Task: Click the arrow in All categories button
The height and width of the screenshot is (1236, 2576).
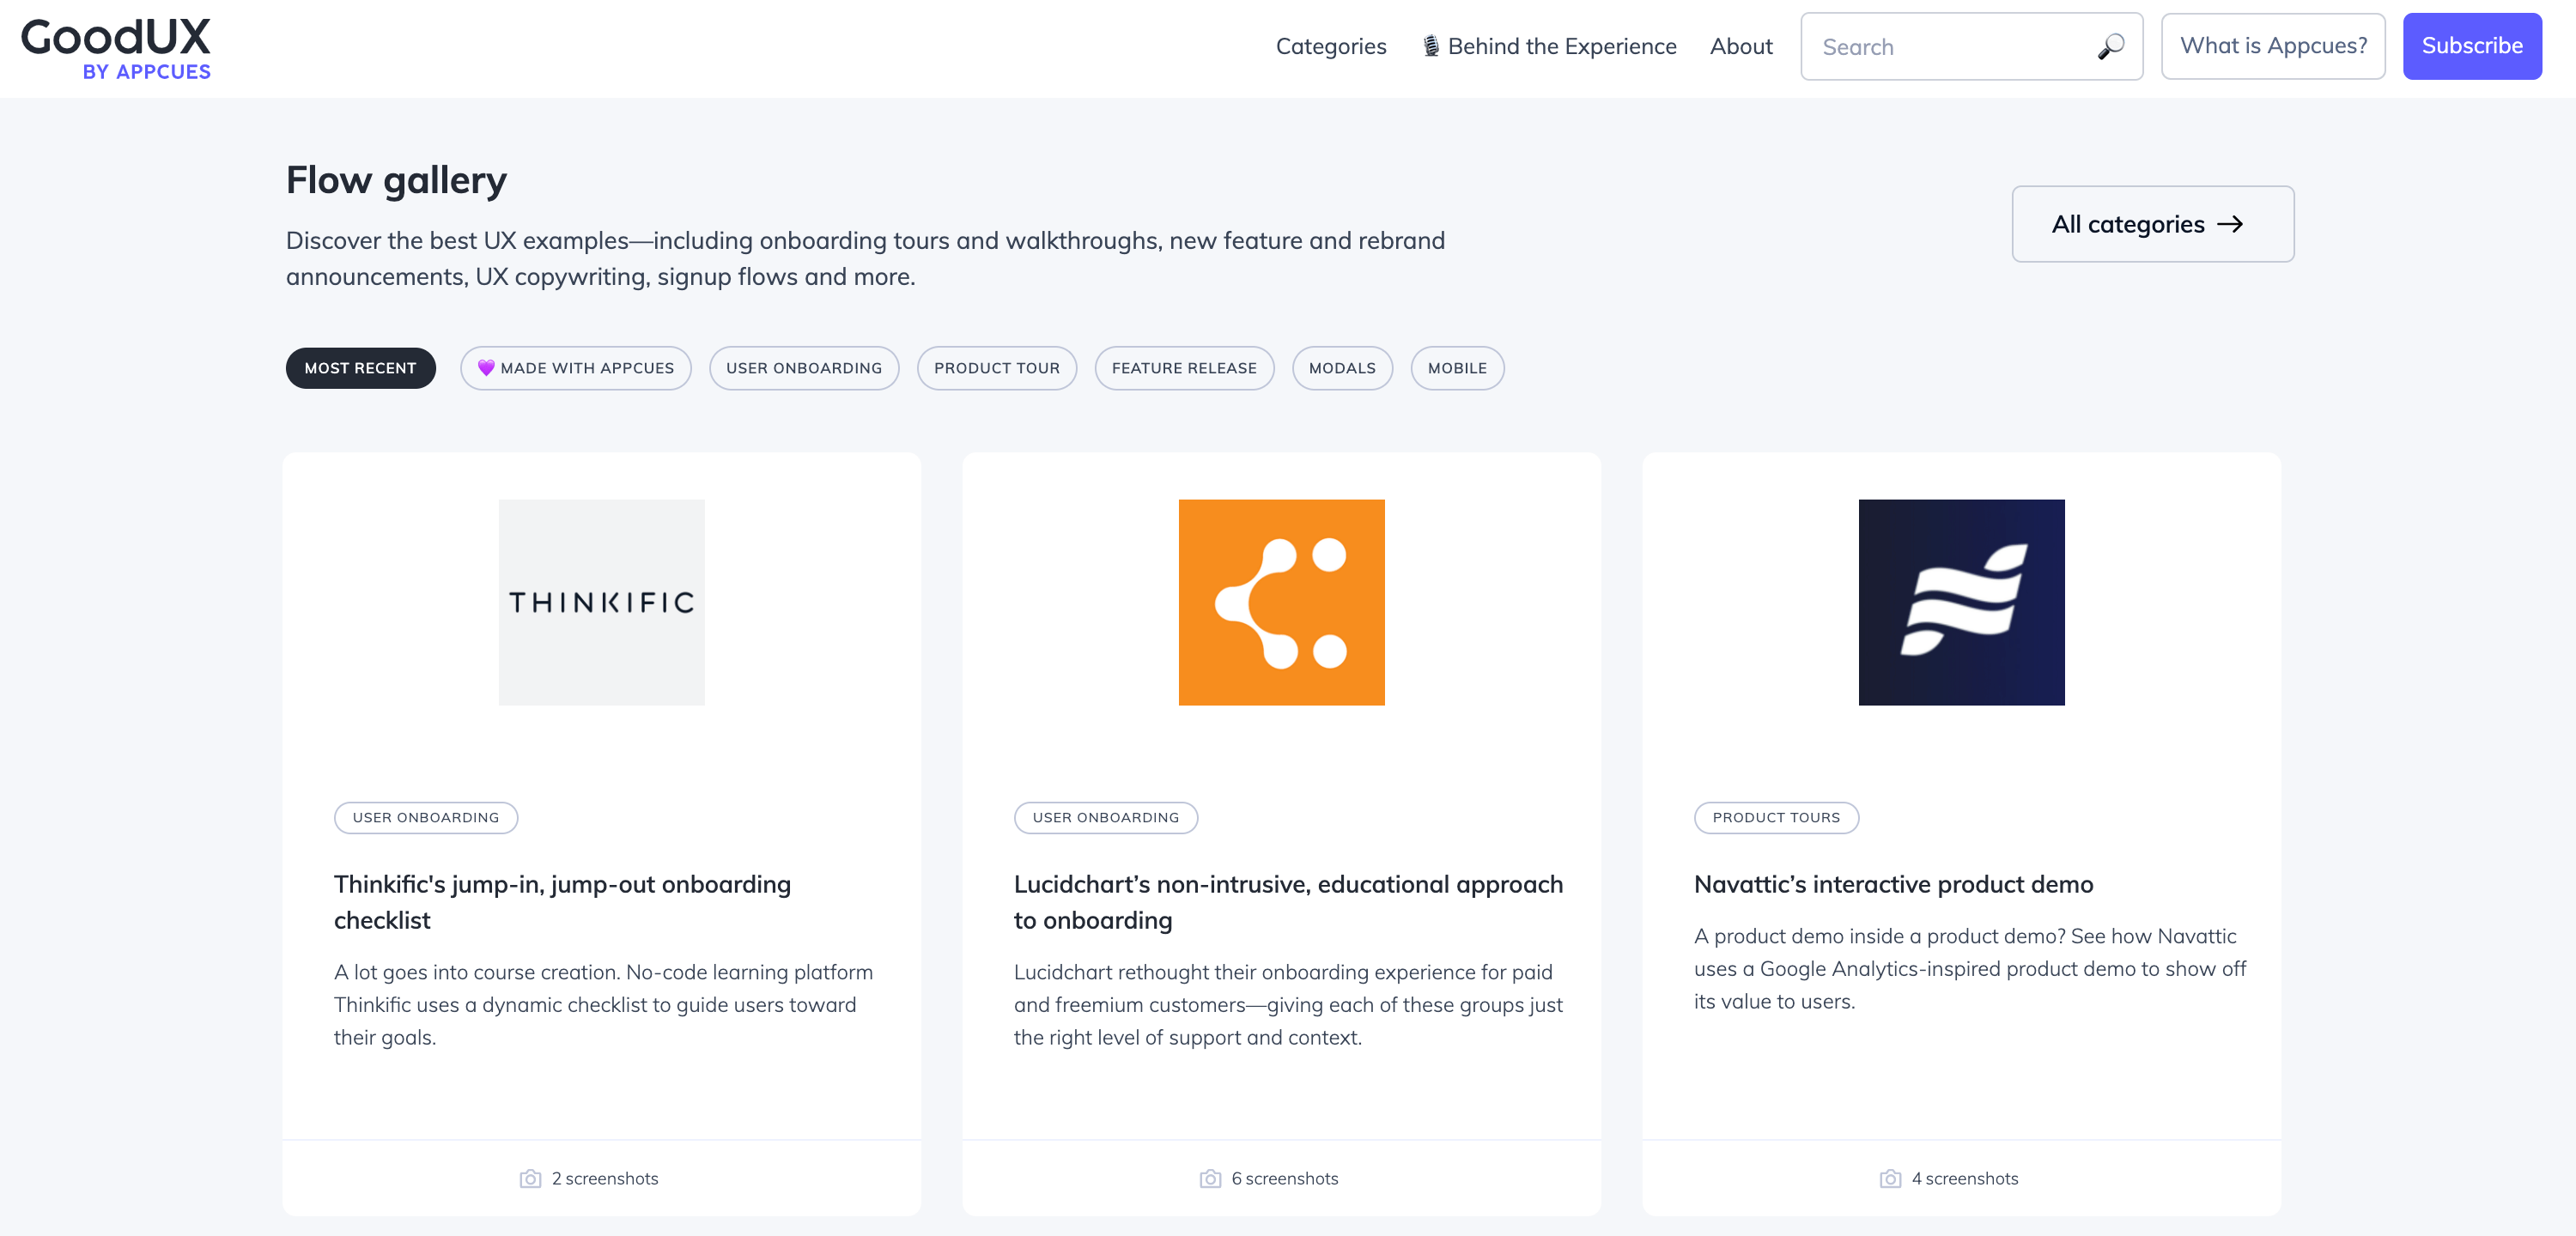Action: tap(2229, 224)
